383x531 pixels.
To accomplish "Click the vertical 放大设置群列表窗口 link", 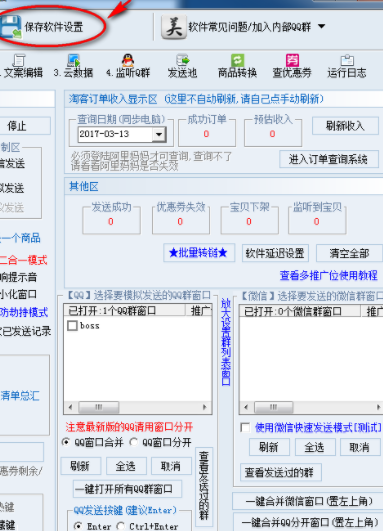I will point(226,342).
